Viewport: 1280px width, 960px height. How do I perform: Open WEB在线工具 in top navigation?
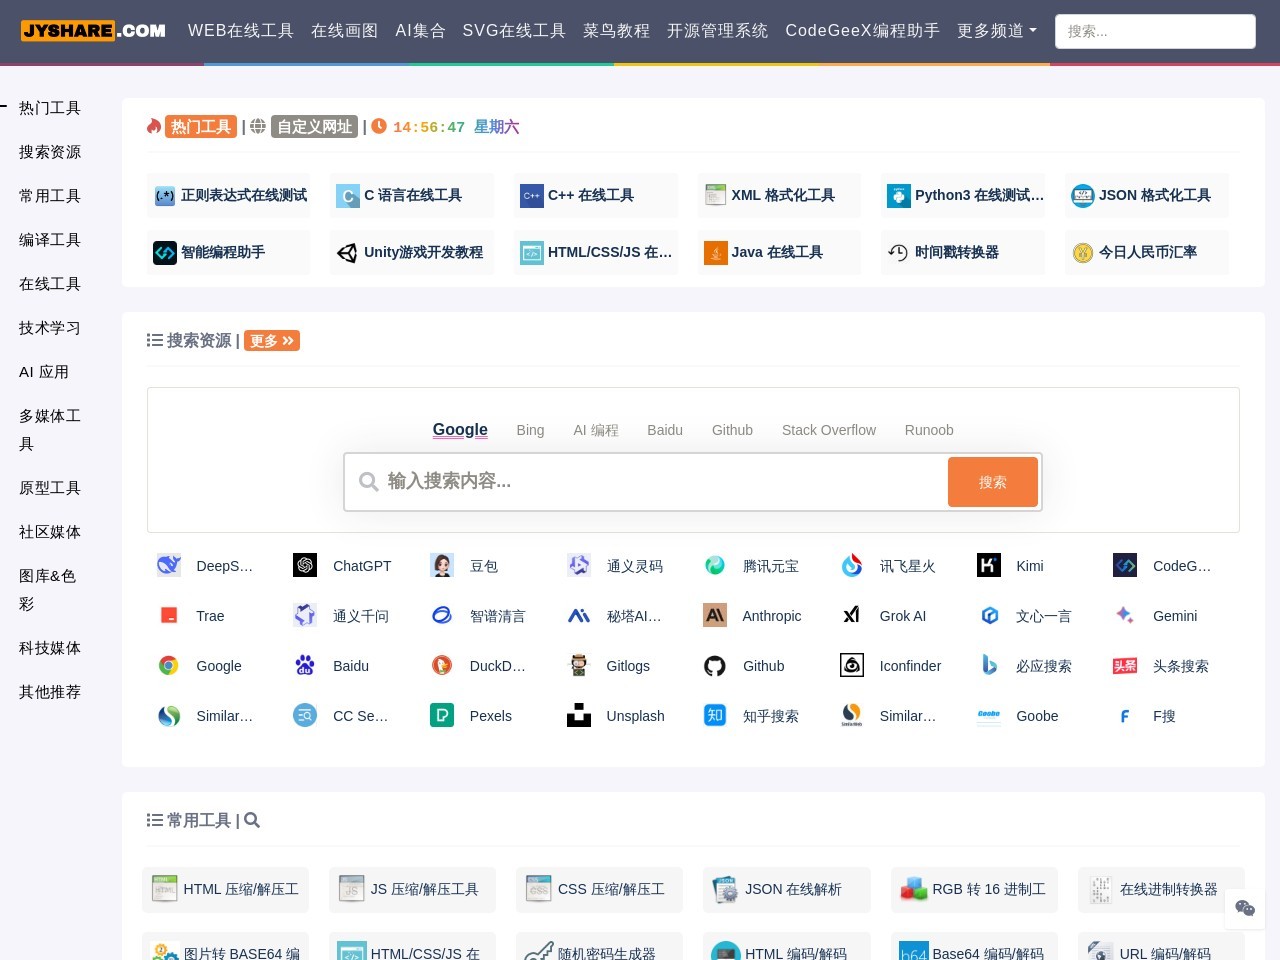pyautogui.click(x=241, y=31)
